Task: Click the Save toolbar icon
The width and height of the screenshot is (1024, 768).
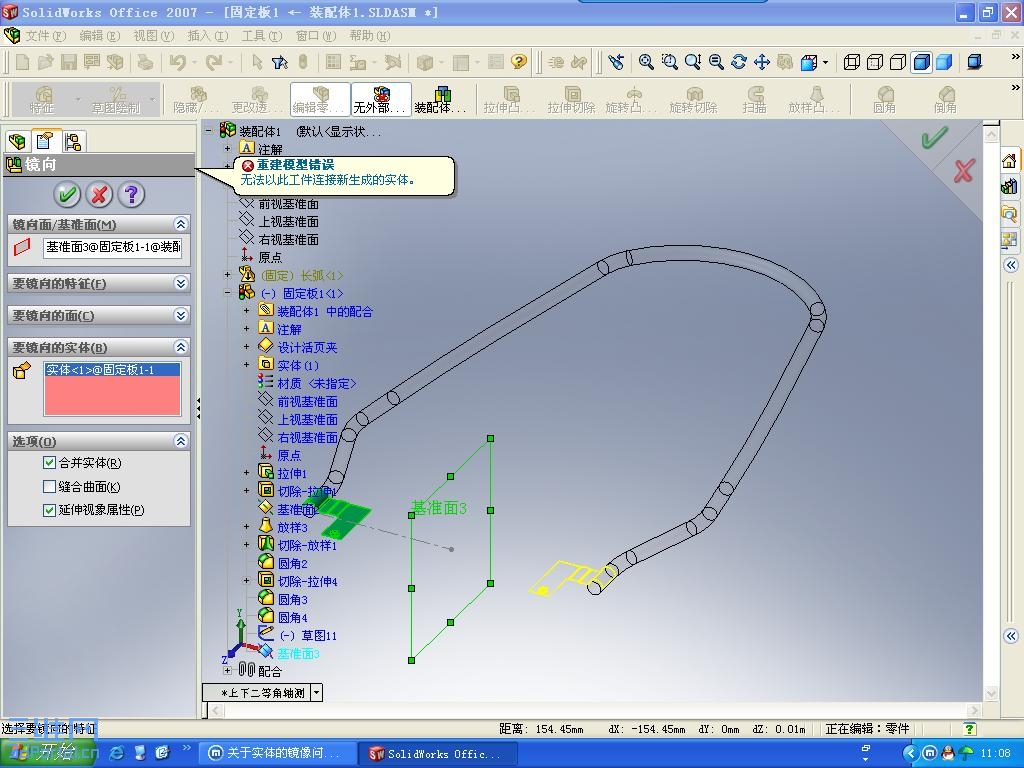Action: click(69, 62)
